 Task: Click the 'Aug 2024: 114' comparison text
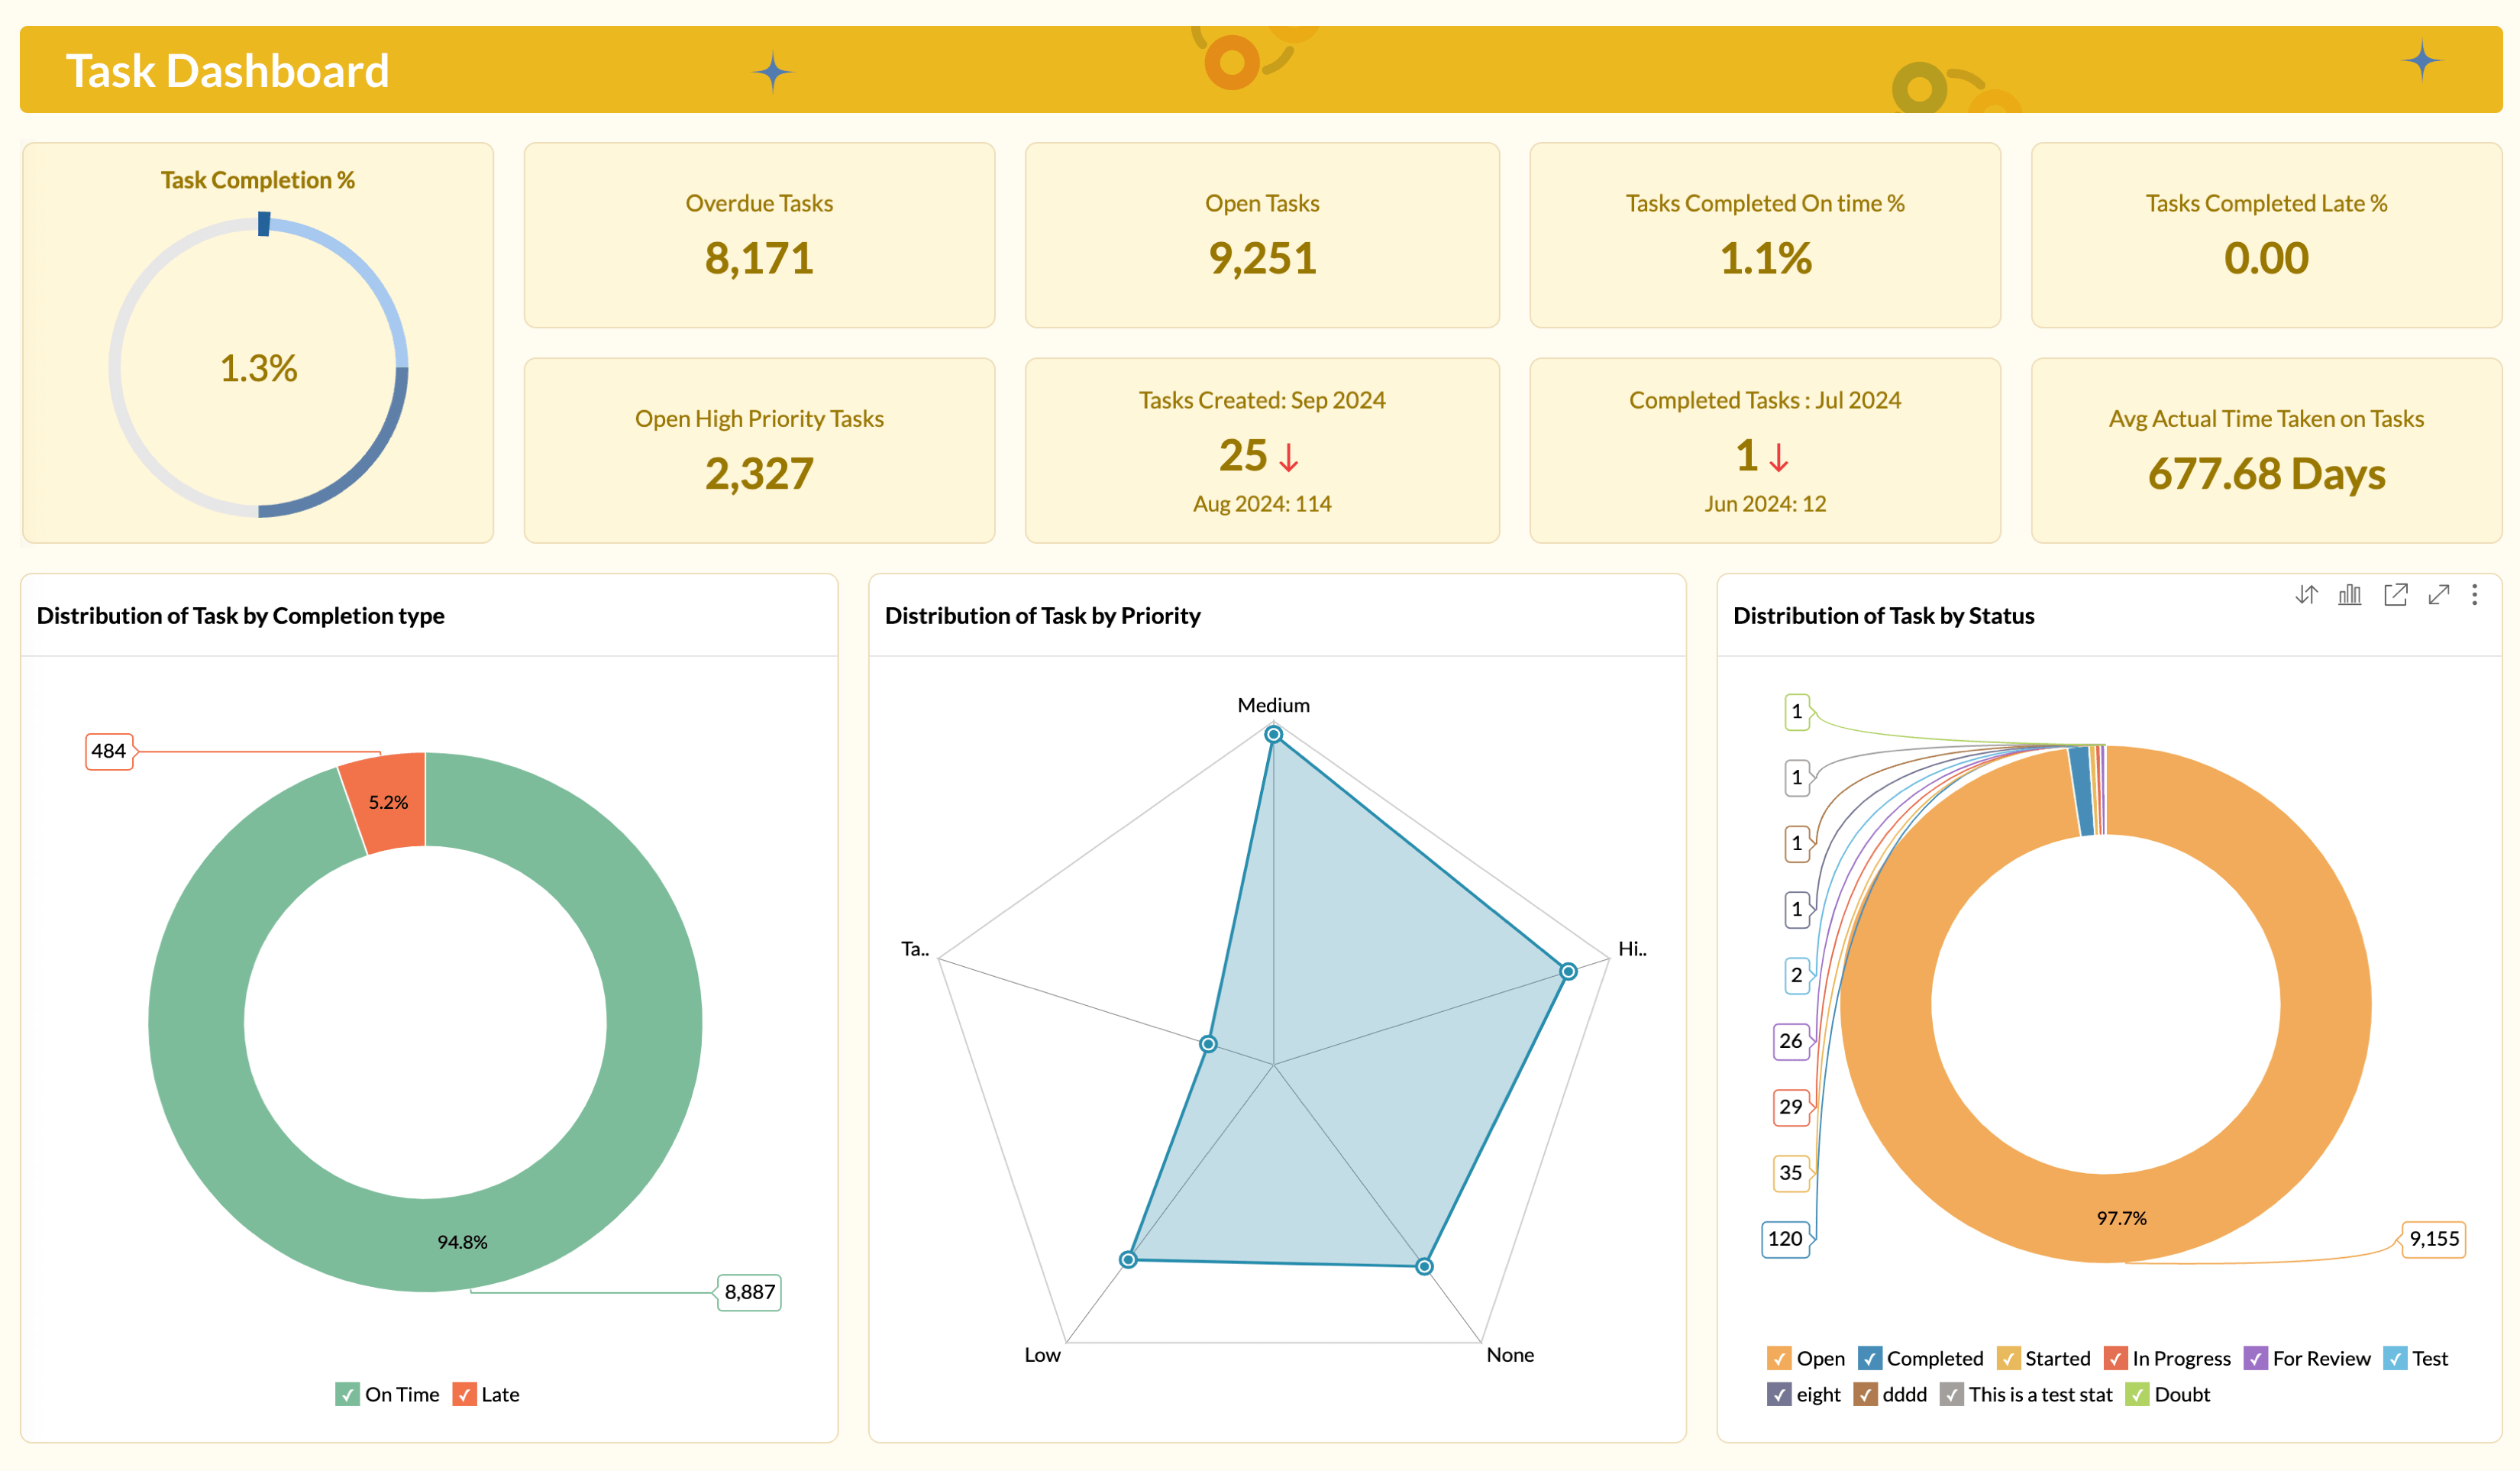(x=1262, y=503)
